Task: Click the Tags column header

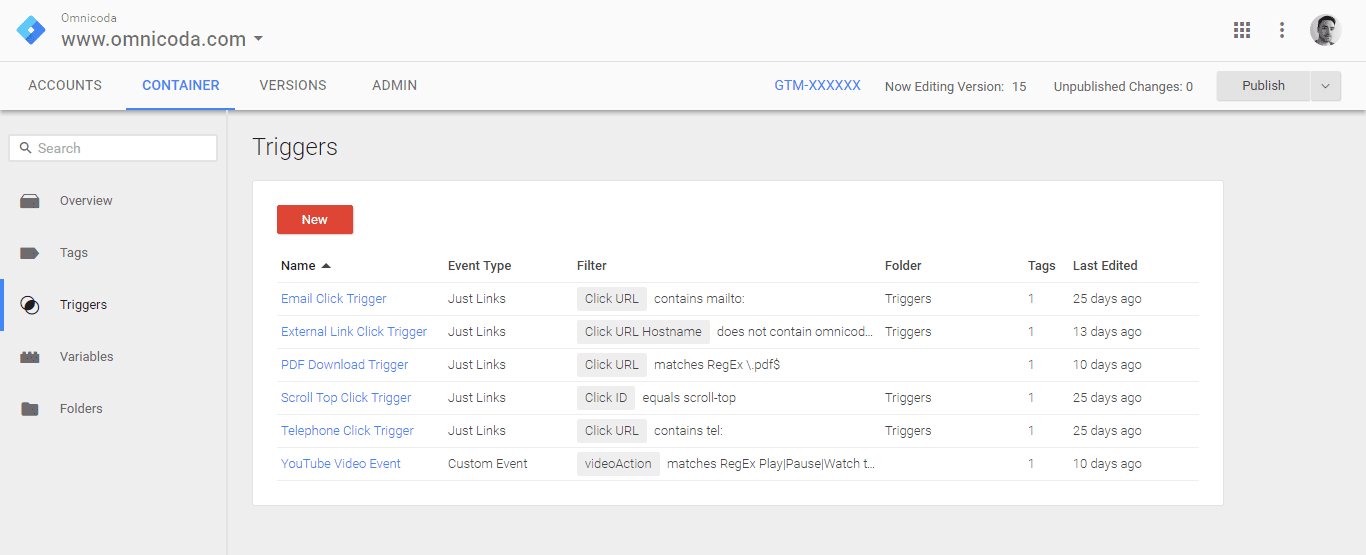Action: point(1041,266)
